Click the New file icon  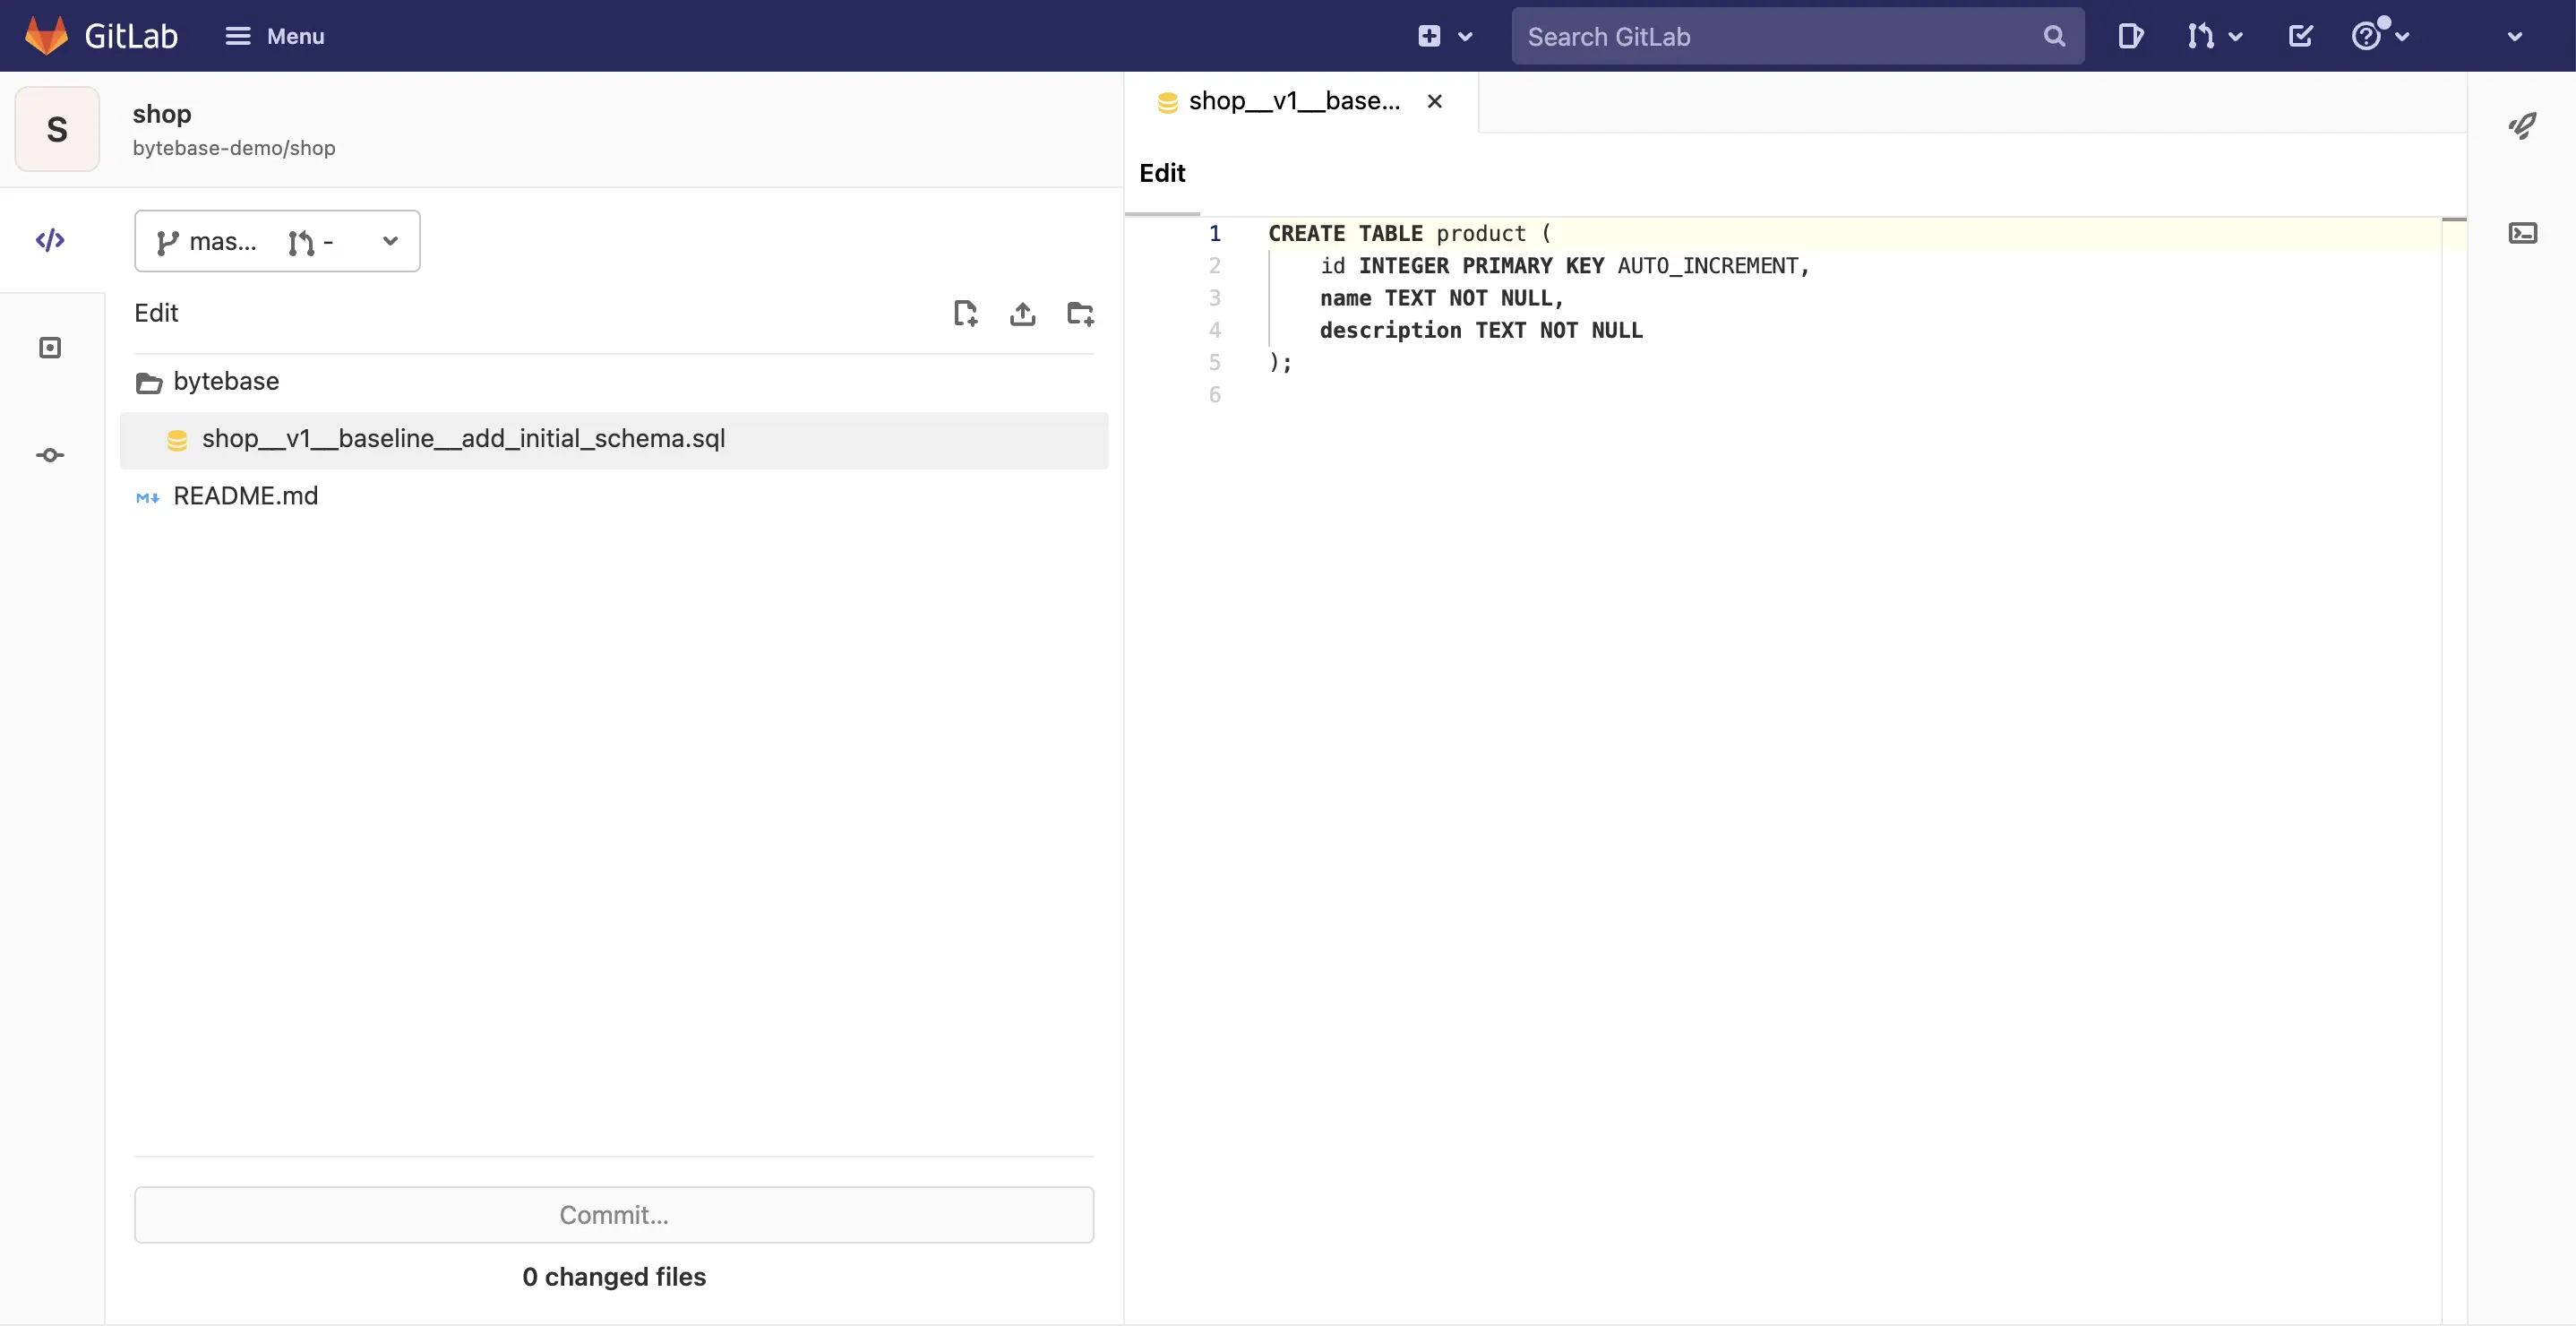[965, 313]
